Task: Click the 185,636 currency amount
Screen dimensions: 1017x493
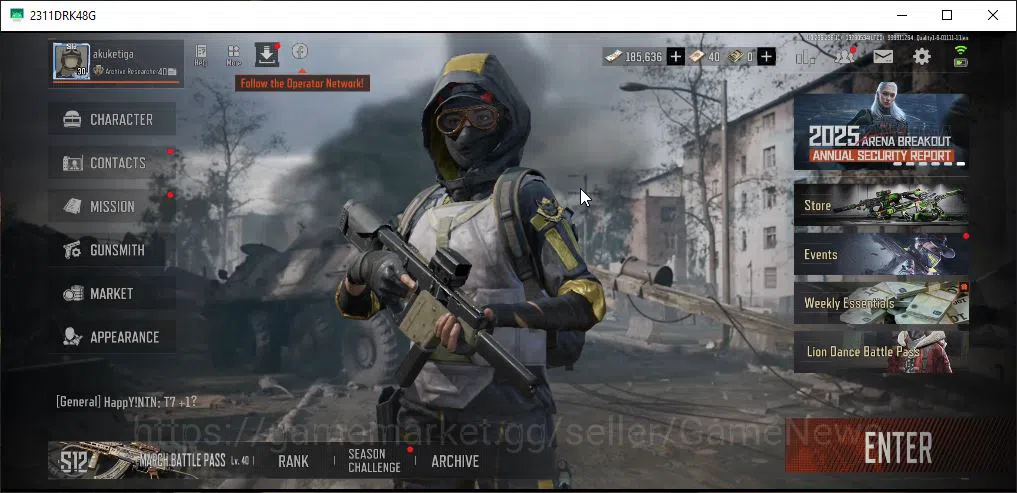Action: [x=643, y=57]
